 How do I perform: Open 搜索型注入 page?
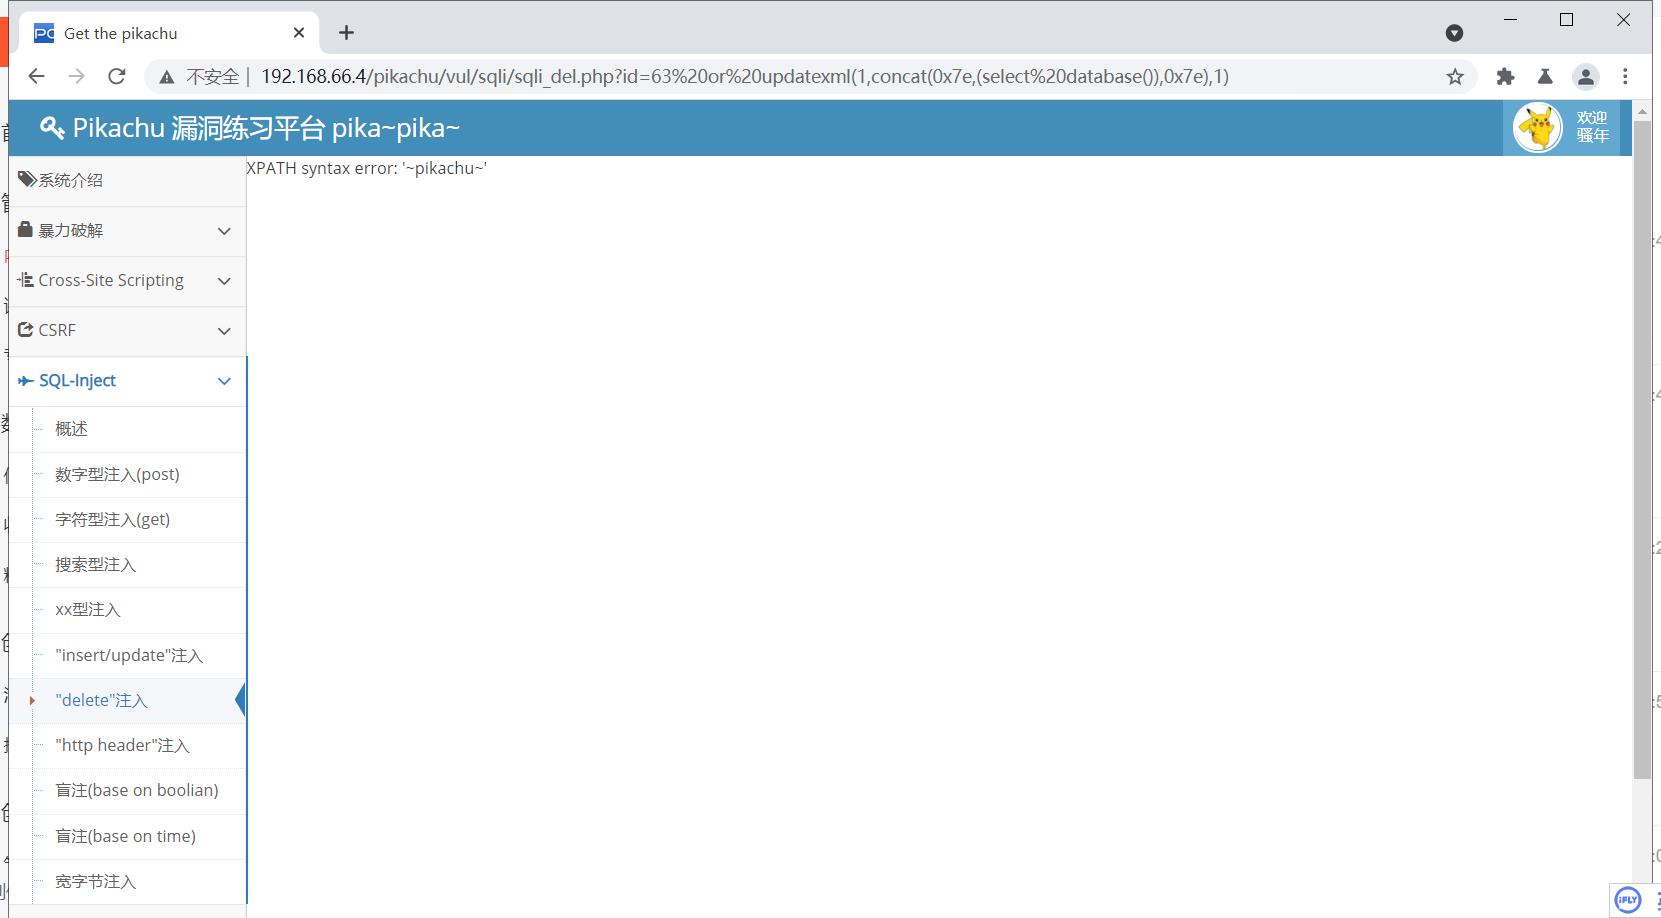[95, 564]
